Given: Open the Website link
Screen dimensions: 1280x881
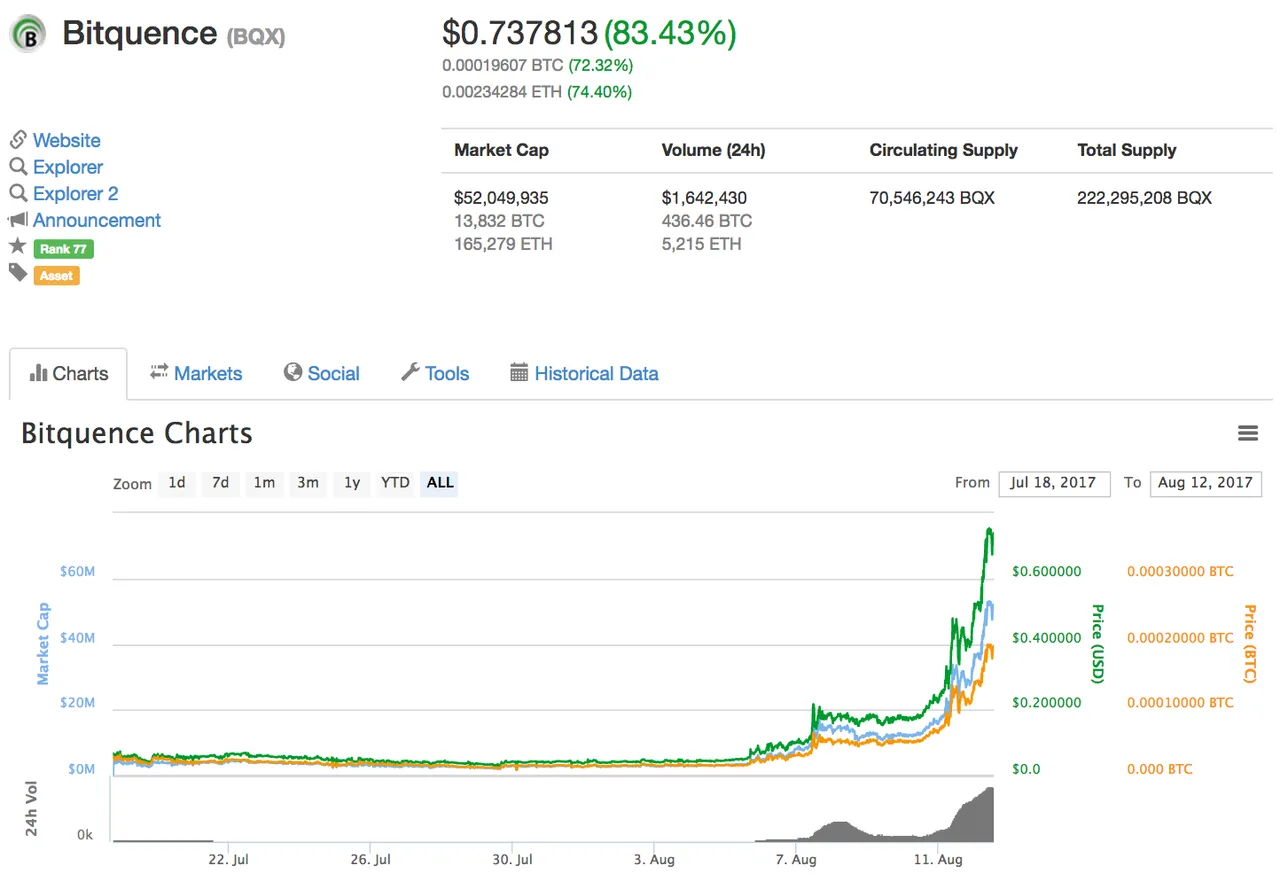Looking at the screenshot, I should coord(67,140).
